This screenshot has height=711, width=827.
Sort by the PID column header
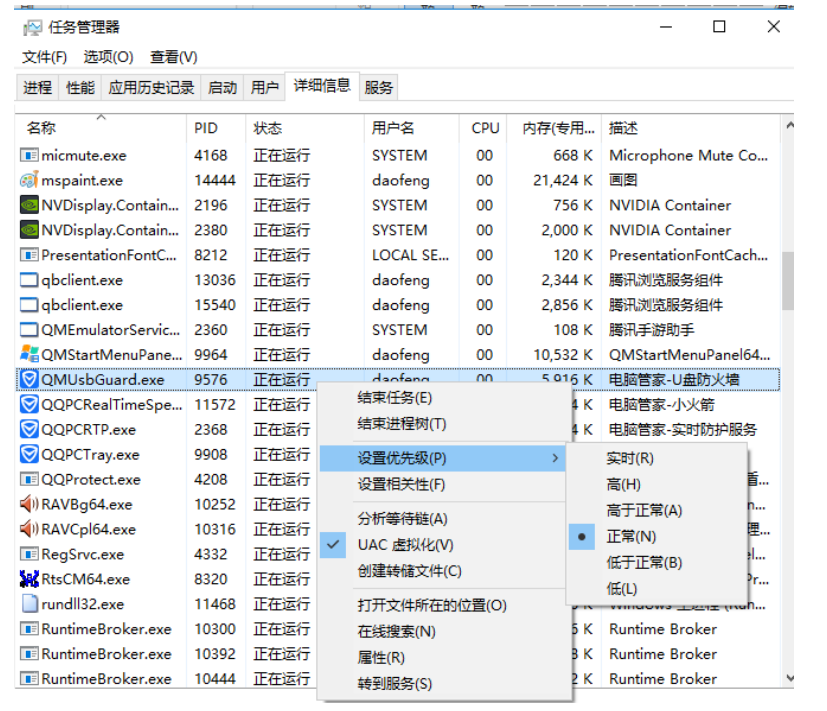tap(216, 128)
